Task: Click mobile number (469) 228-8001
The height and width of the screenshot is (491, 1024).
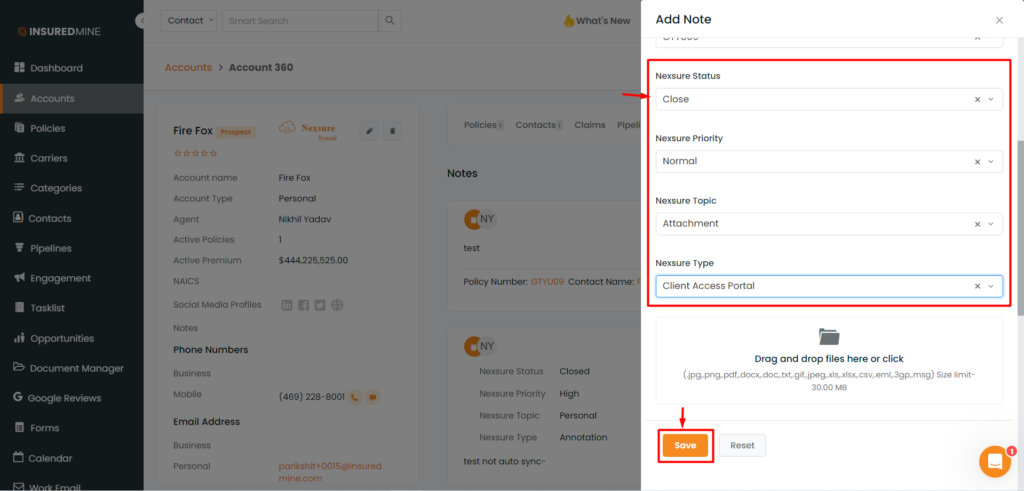Action: pos(312,396)
